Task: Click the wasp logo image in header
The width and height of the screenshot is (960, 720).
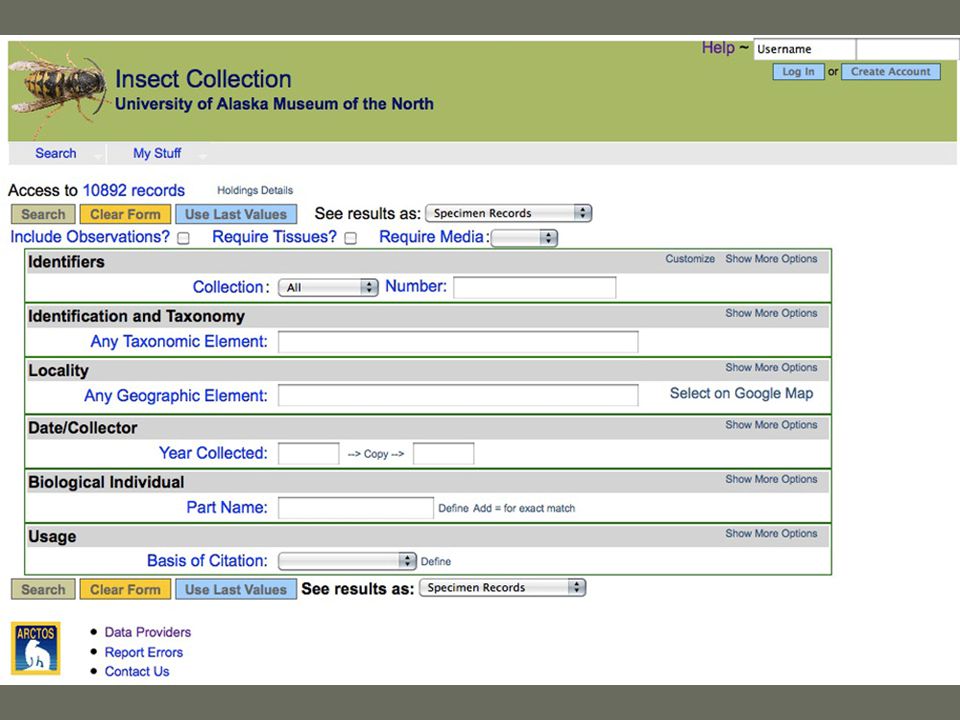Action: (x=58, y=89)
